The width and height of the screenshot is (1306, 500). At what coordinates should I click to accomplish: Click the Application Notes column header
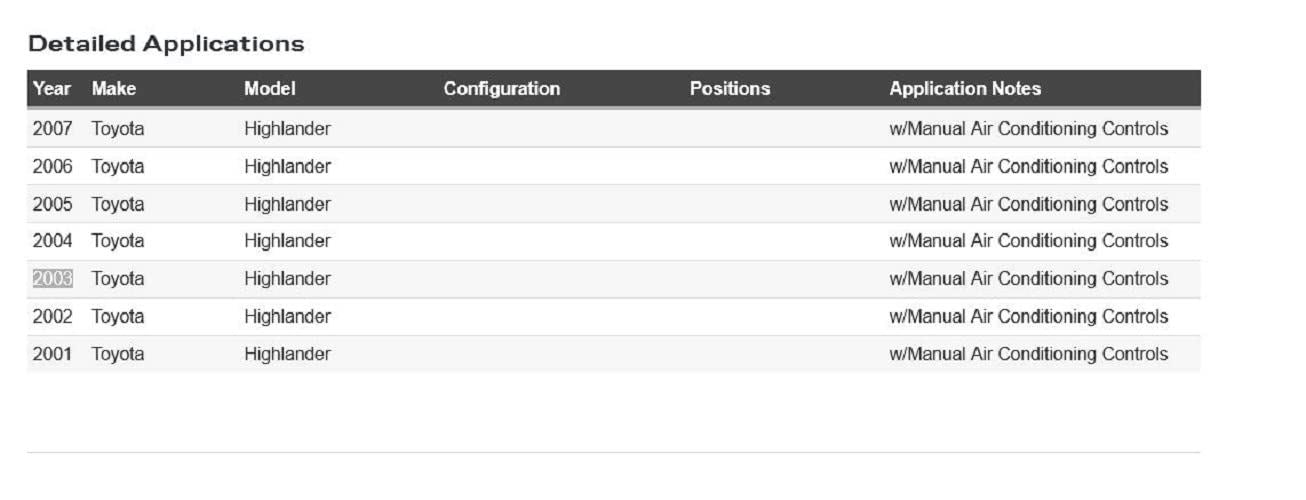pyautogui.click(x=965, y=89)
